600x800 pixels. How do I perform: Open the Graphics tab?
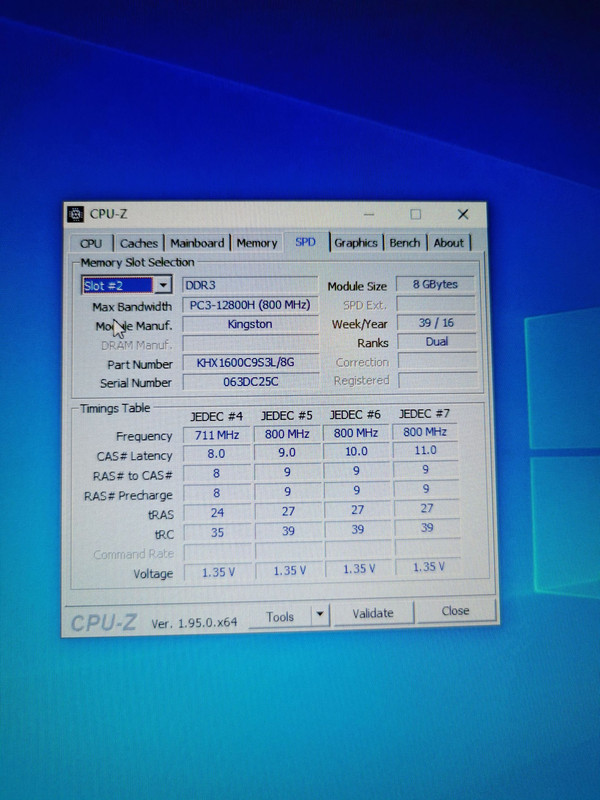pyautogui.click(x=356, y=243)
